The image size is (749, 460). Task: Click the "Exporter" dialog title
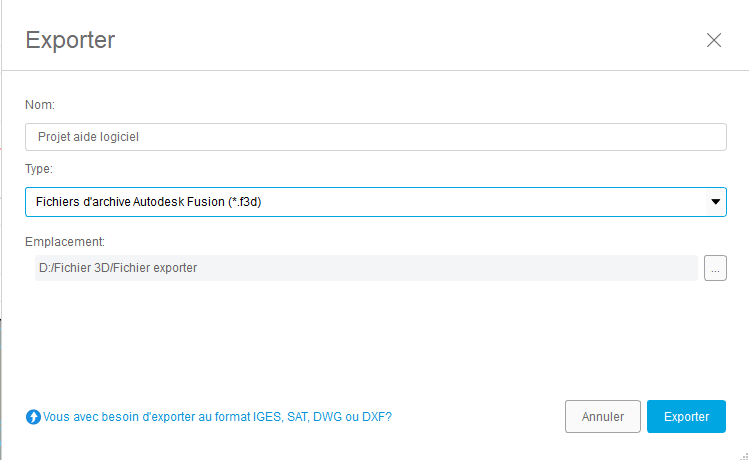point(70,41)
